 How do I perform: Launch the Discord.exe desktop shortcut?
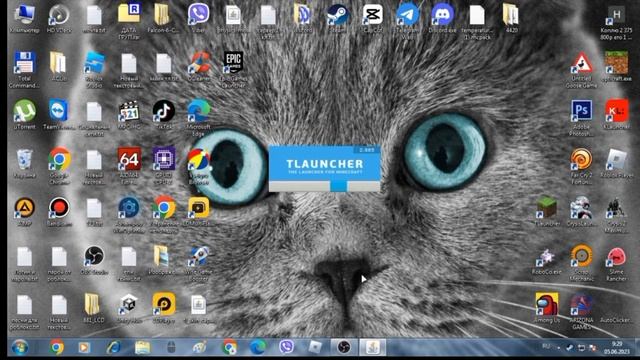[x=442, y=18]
